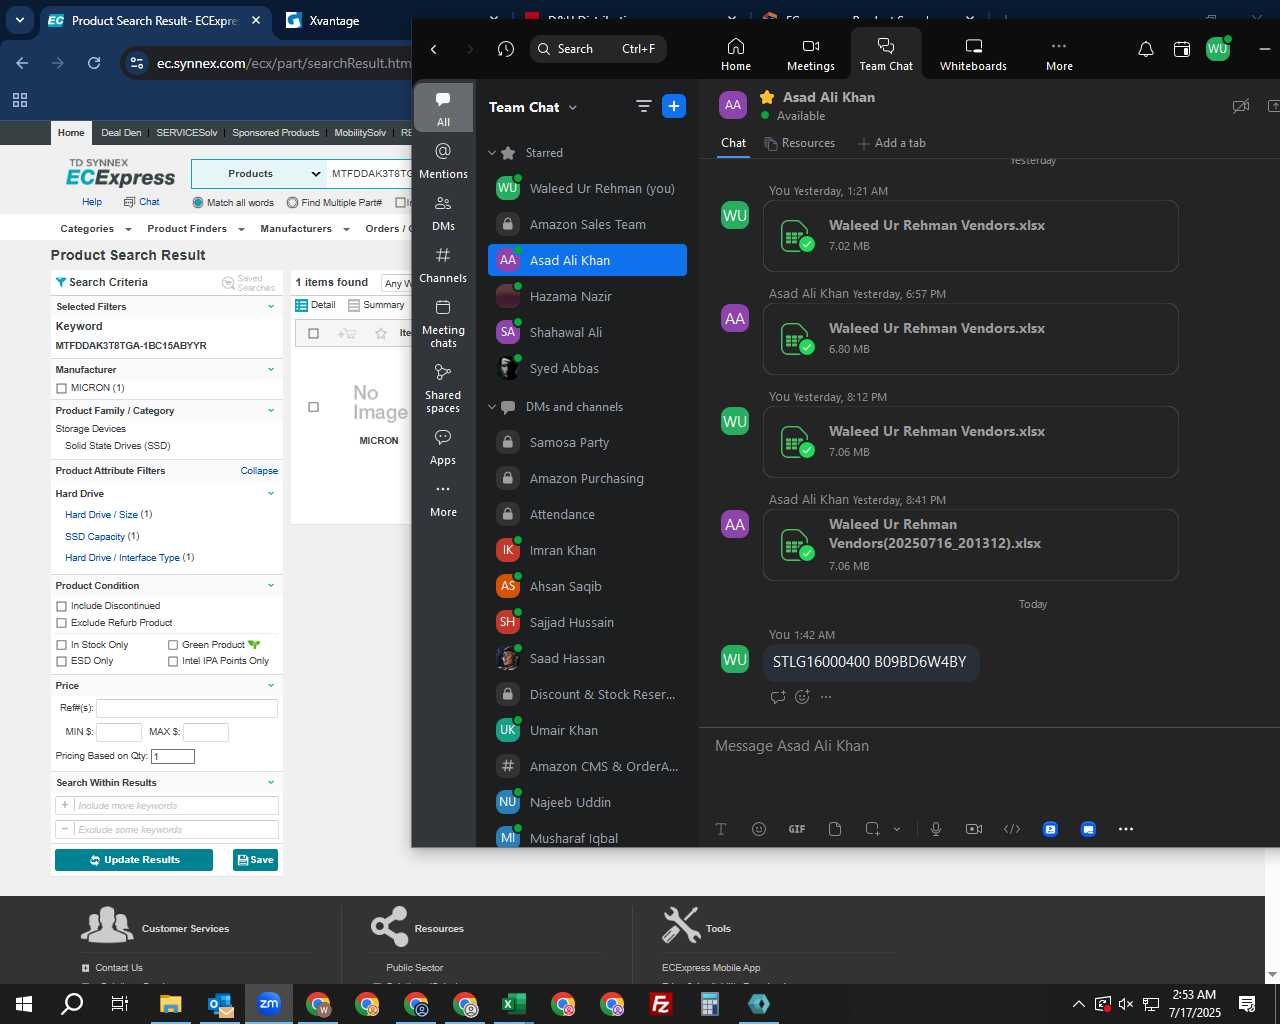Open GIF picker in message toolbar
Image resolution: width=1280 pixels, height=1024 pixels.
coord(797,829)
